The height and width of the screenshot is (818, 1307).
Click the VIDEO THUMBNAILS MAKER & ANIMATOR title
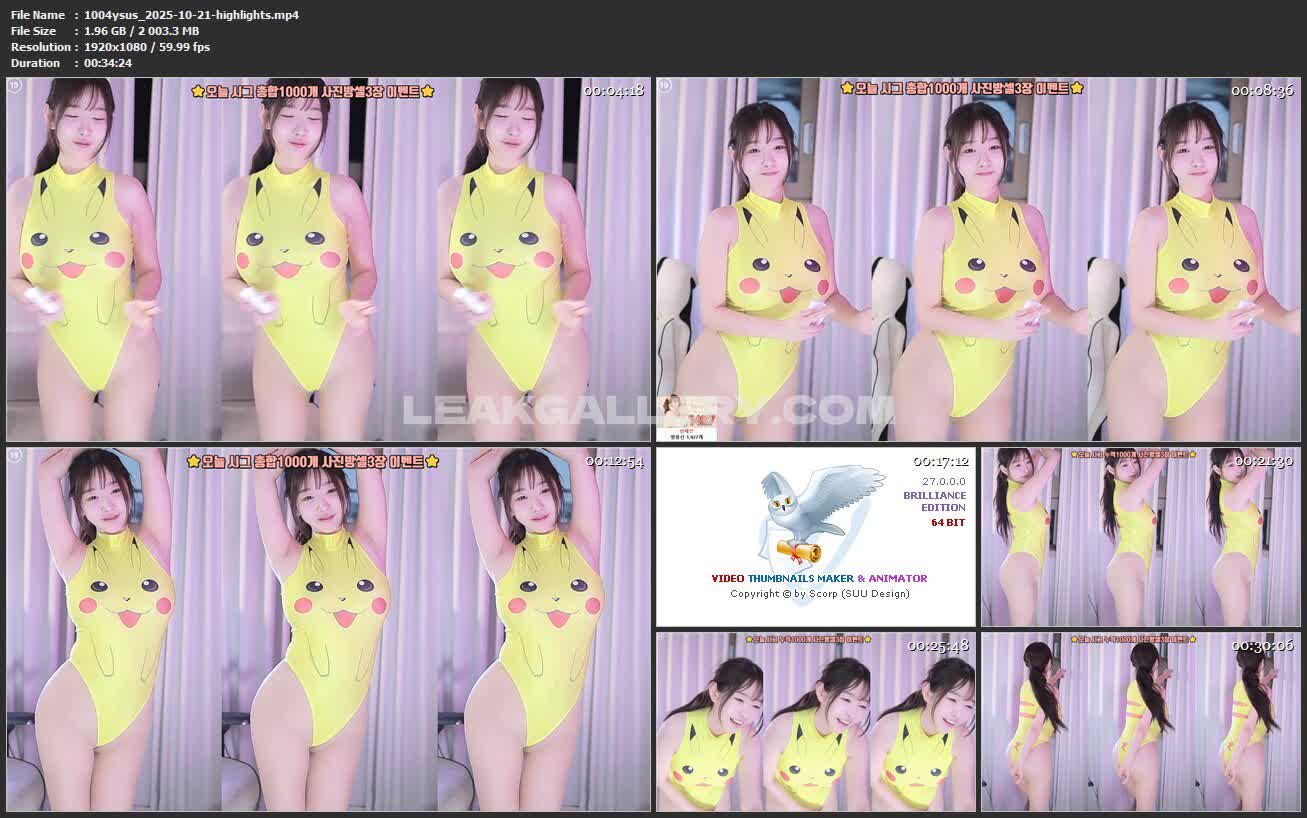(x=819, y=578)
